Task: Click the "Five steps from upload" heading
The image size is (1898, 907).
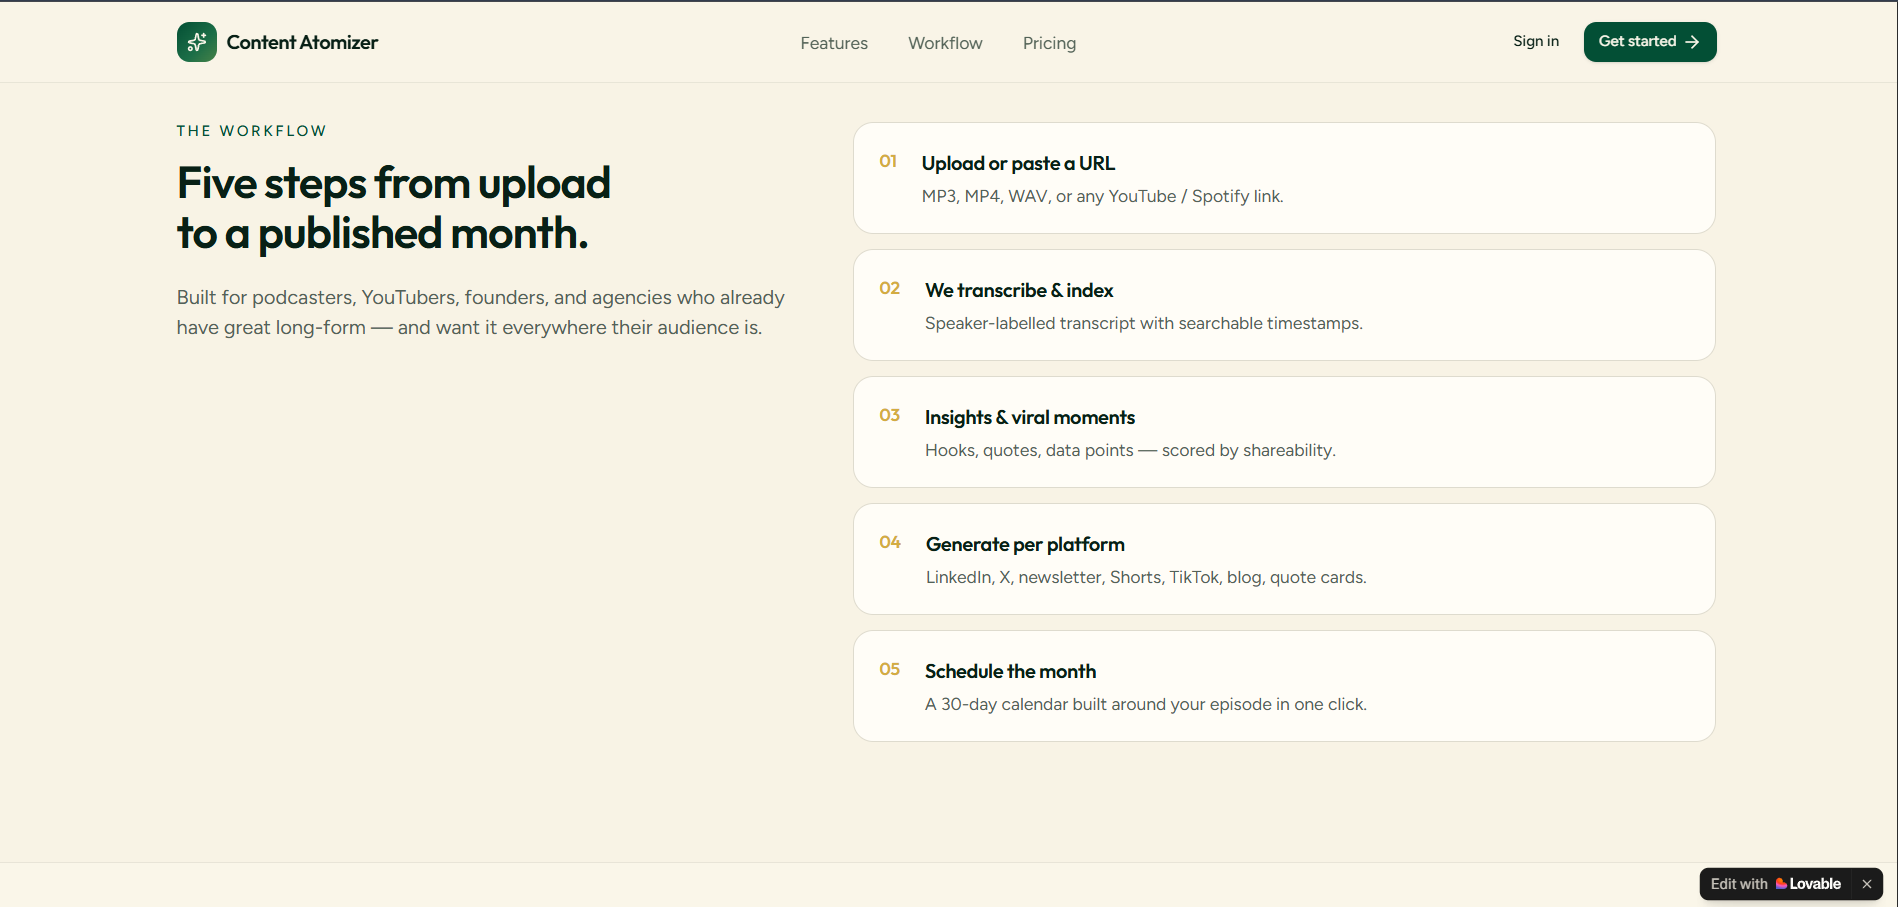Action: tap(394, 208)
